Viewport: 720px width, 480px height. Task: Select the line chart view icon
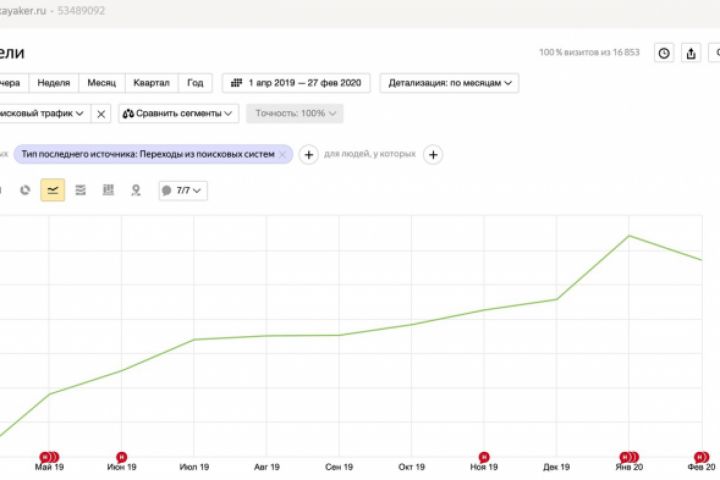click(x=53, y=190)
